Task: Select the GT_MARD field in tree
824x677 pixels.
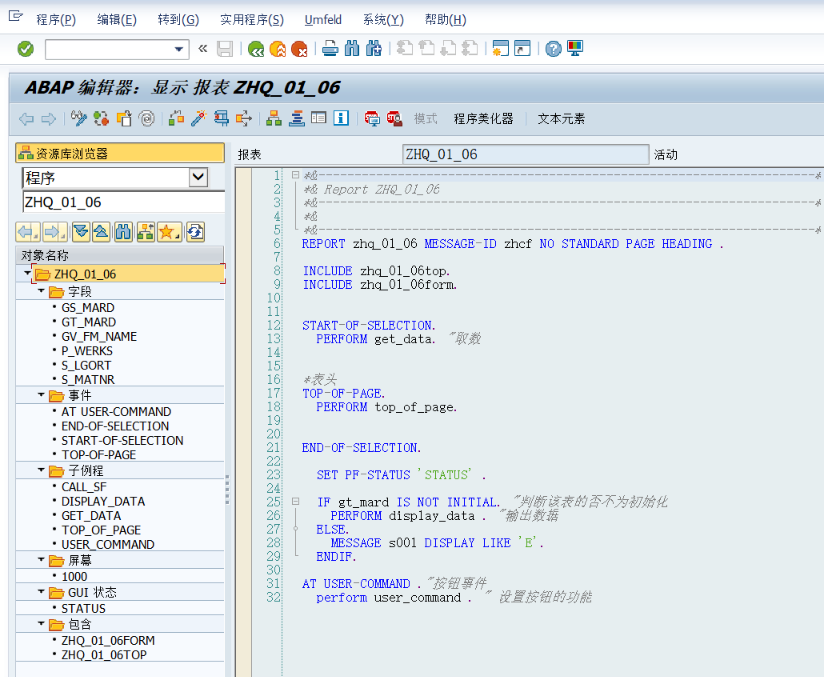Action: click(x=89, y=322)
